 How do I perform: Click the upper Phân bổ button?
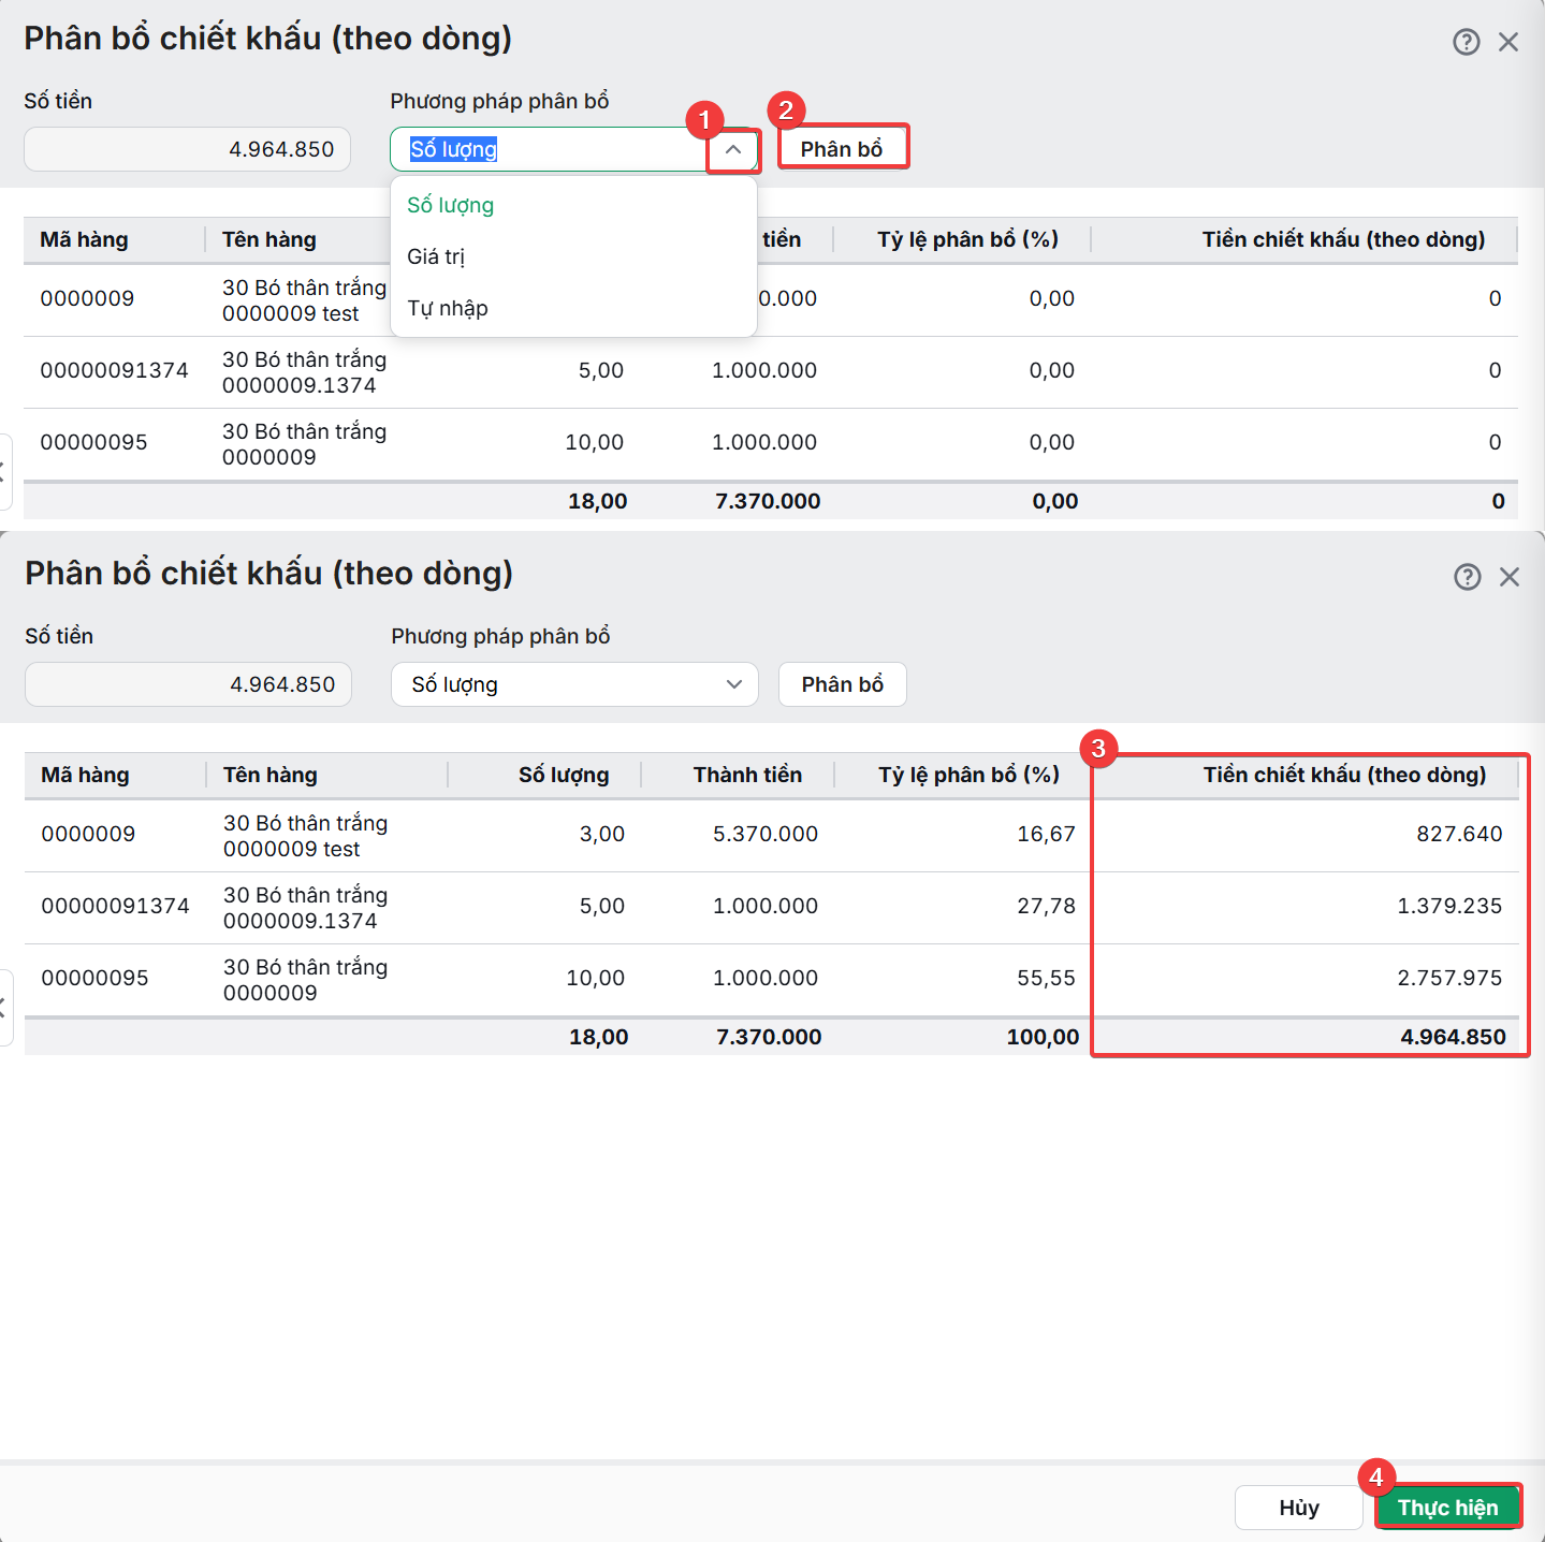(842, 149)
